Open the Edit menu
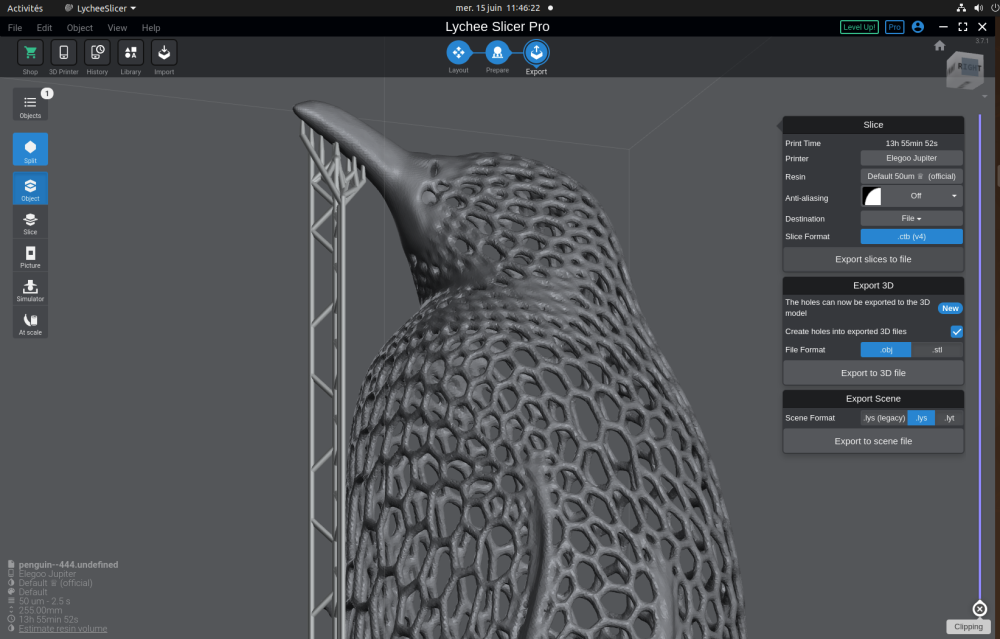 44,27
